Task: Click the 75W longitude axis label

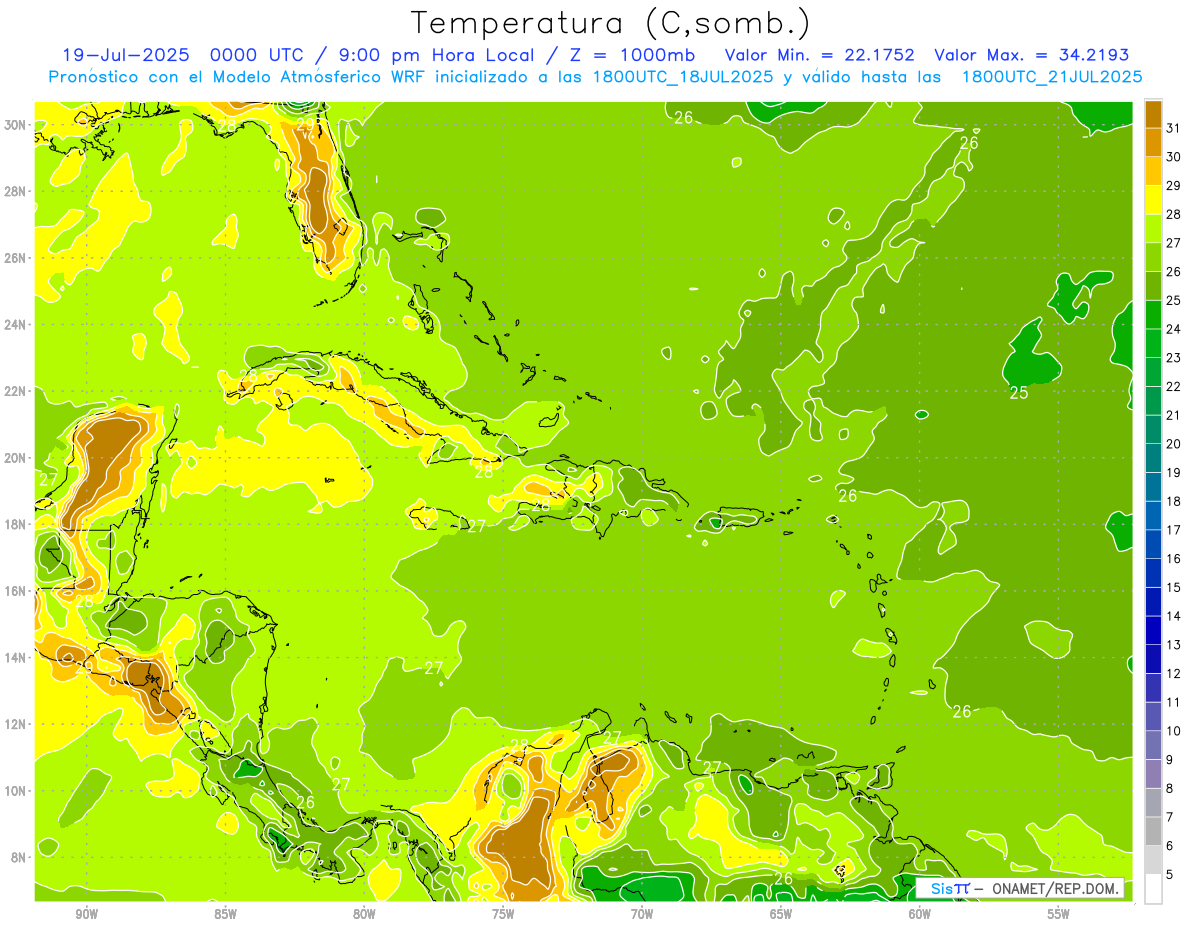Action: [503, 915]
